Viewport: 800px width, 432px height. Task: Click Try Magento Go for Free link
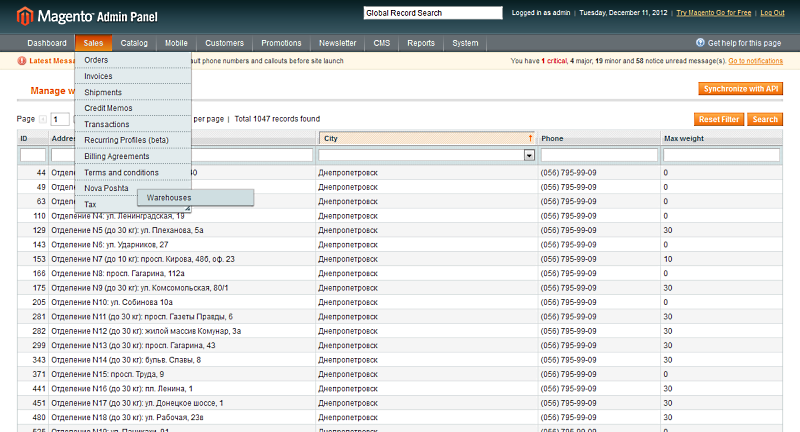pos(714,13)
